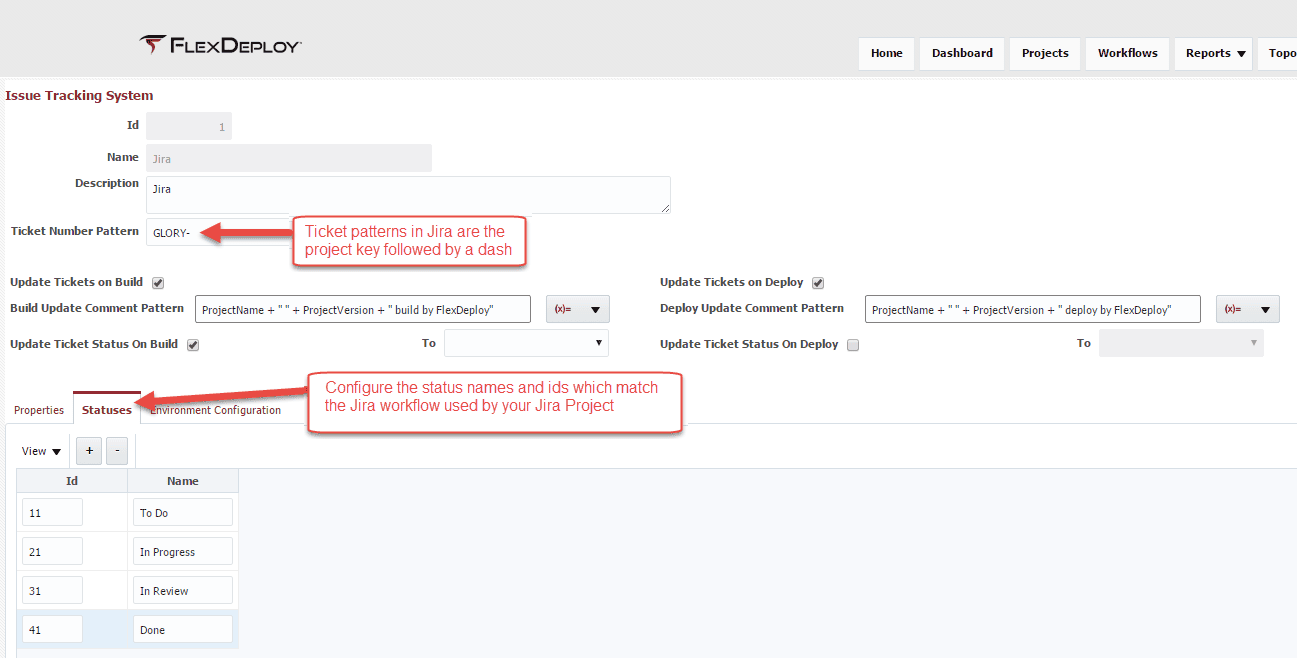This screenshot has width=1297, height=658.
Task: Edit the In Progress status name
Action: (x=183, y=551)
